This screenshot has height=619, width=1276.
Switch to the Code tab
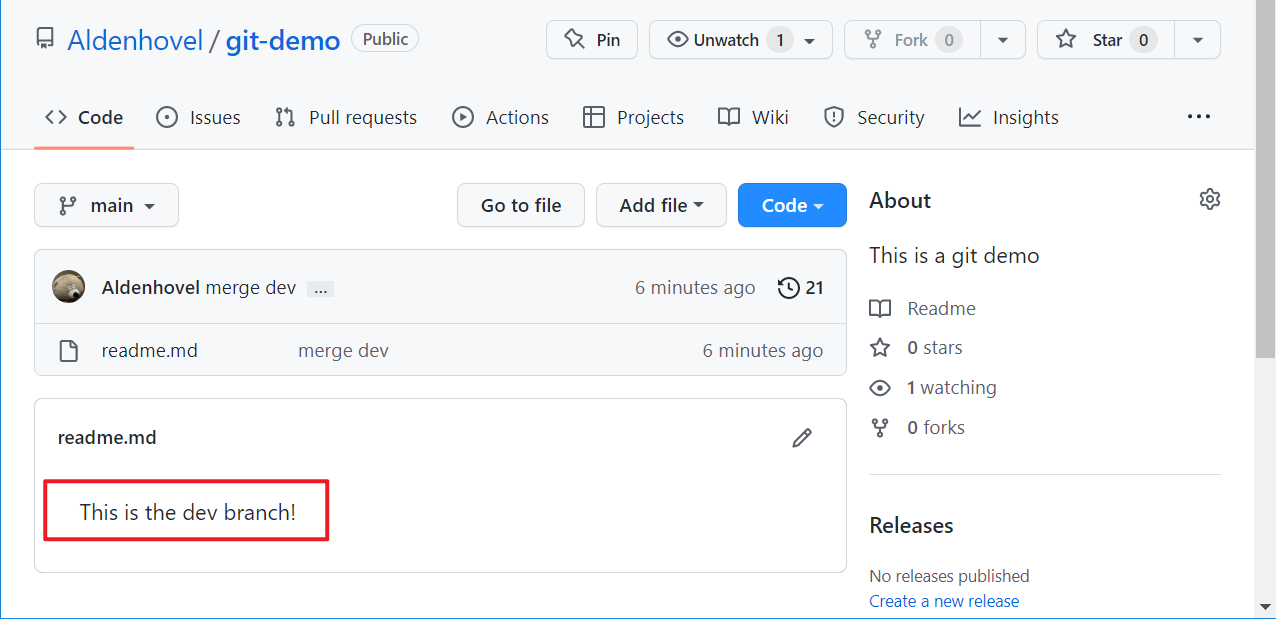pos(84,117)
